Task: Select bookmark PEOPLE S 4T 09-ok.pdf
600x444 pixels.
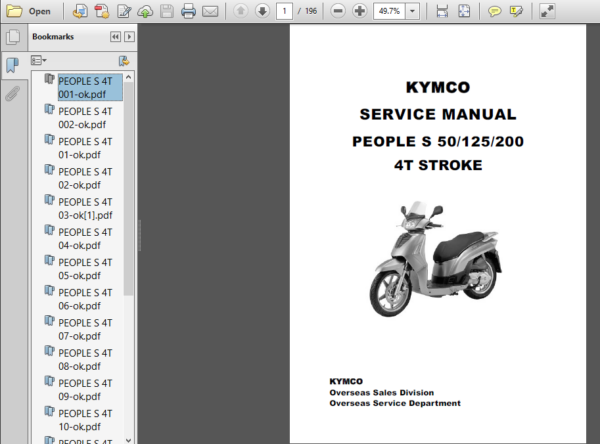Action: tap(85, 390)
